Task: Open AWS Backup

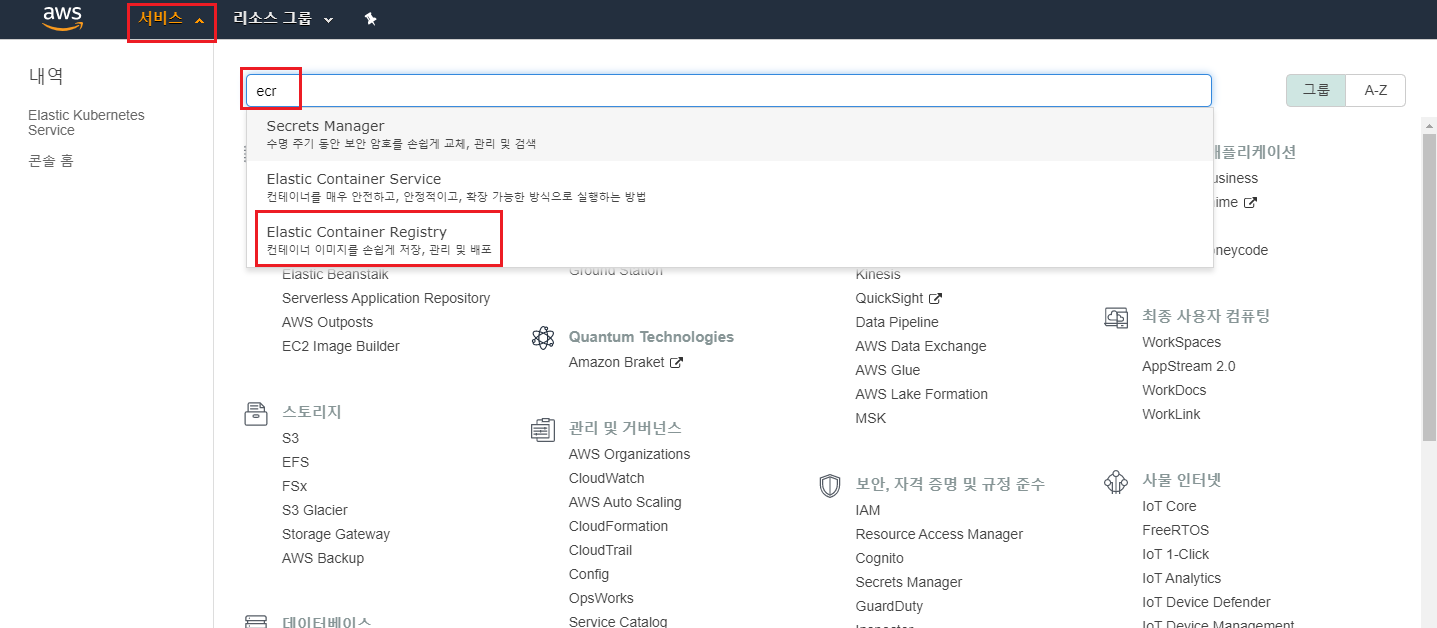Action: click(323, 558)
